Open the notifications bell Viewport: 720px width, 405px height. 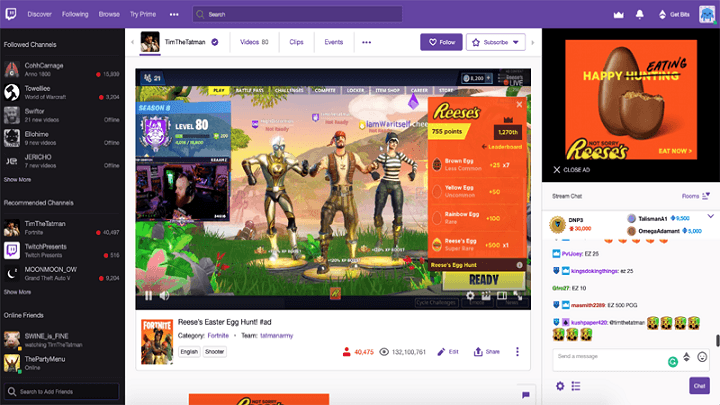click(x=640, y=14)
